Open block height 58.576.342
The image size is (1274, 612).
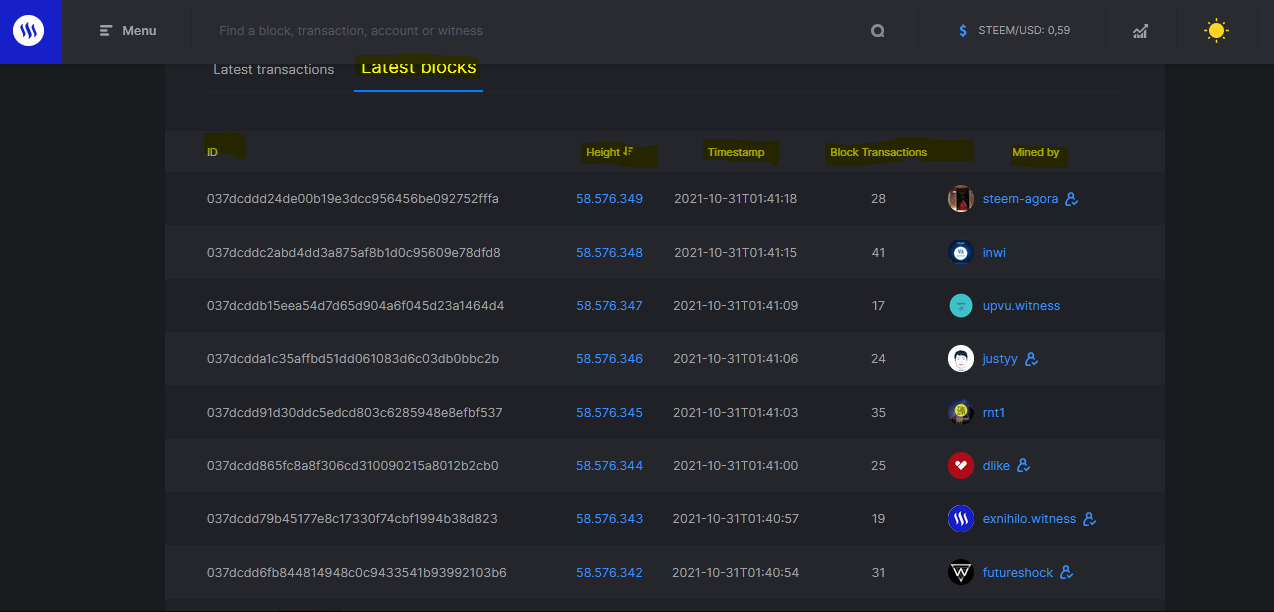pos(609,573)
